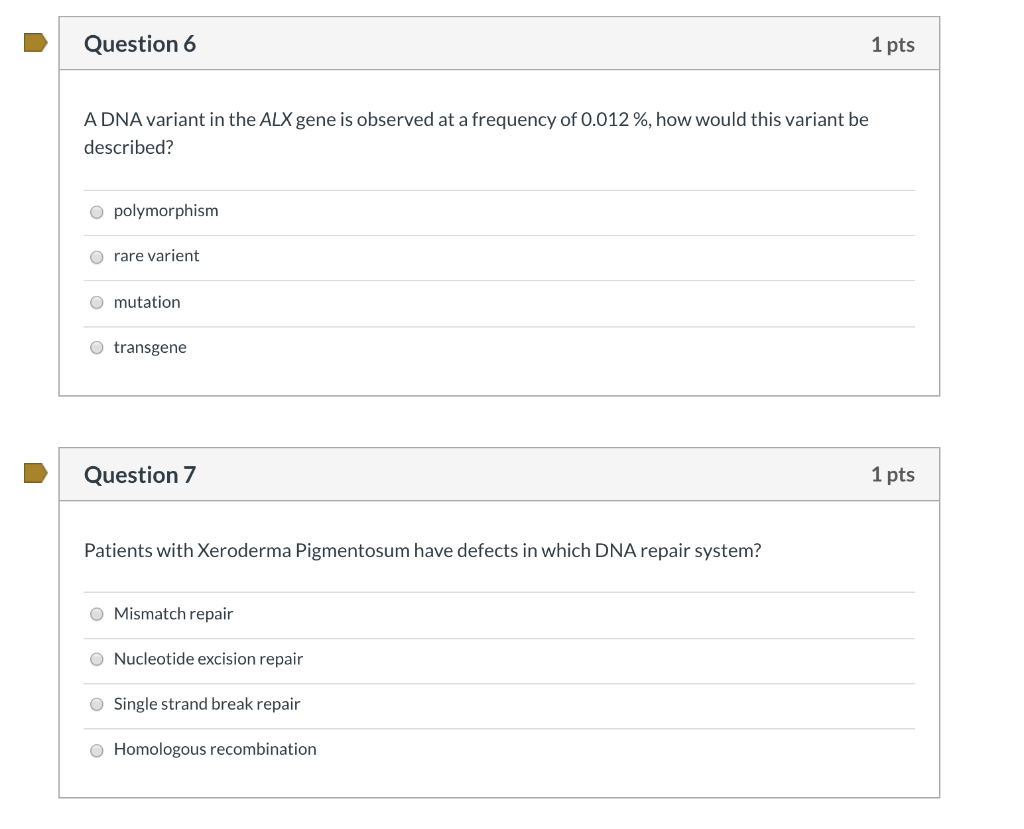The width and height of the screenshot is (1024, 829).
Task: Click the transgene label text
Action: coord(150,348)
